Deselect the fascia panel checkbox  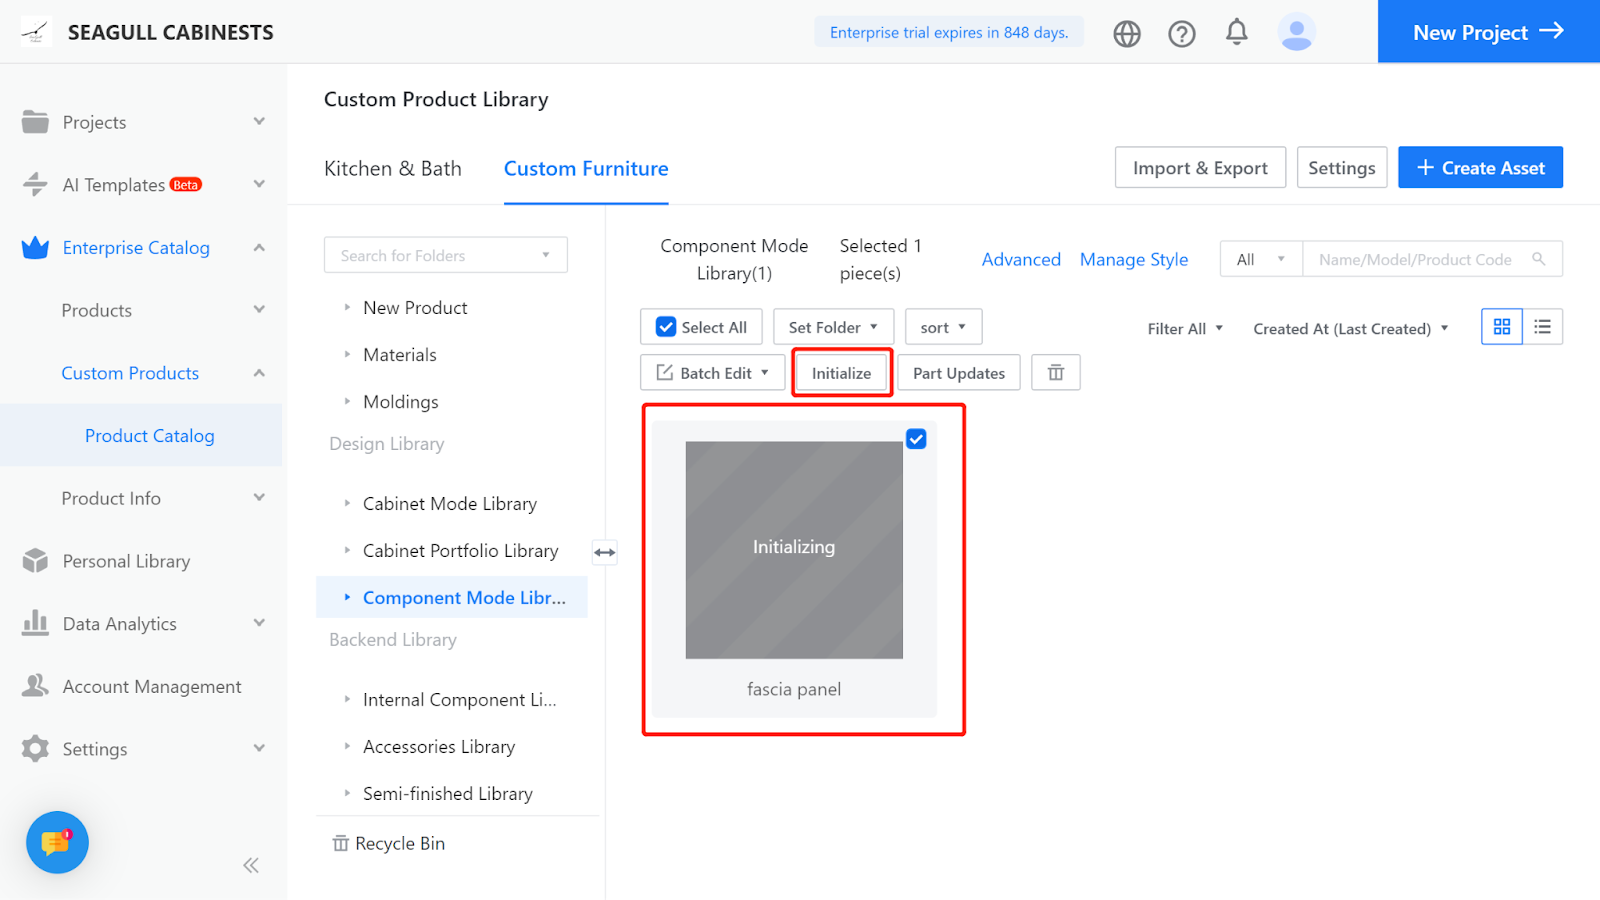point(916,439)
